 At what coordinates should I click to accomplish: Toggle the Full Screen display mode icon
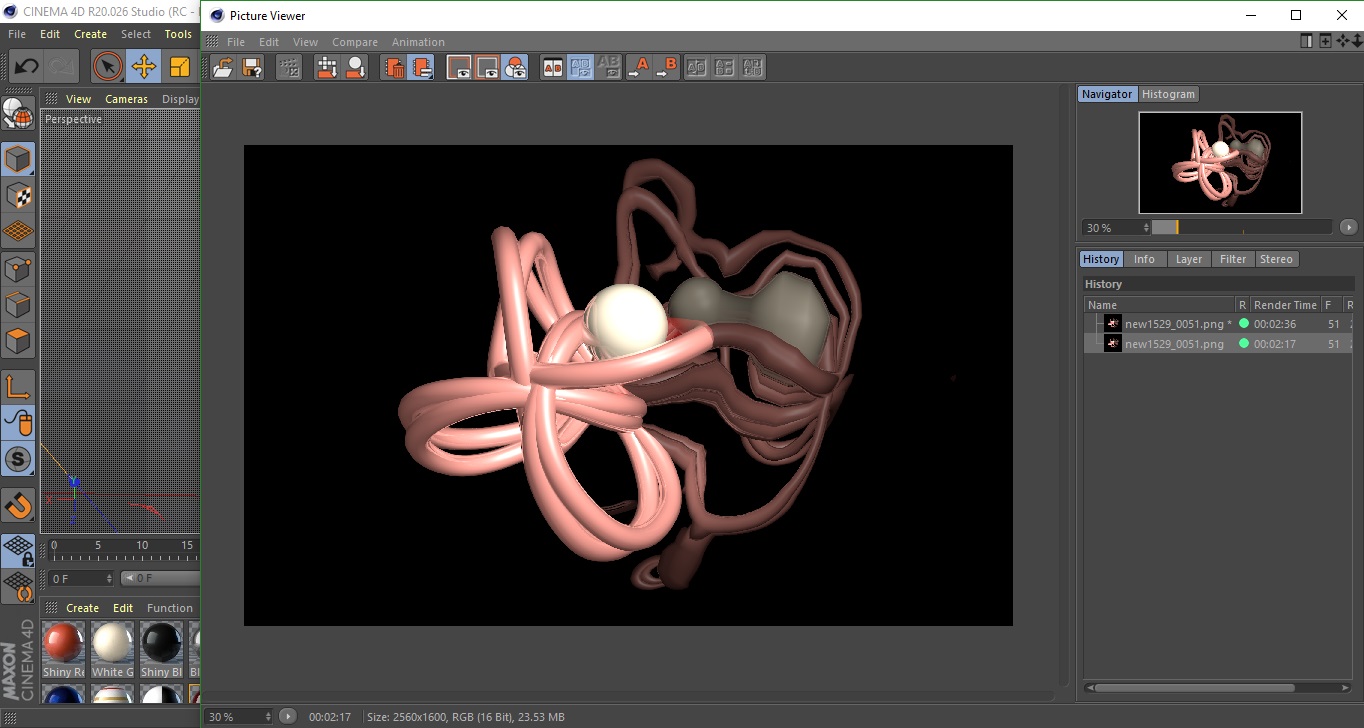[459, 68]
